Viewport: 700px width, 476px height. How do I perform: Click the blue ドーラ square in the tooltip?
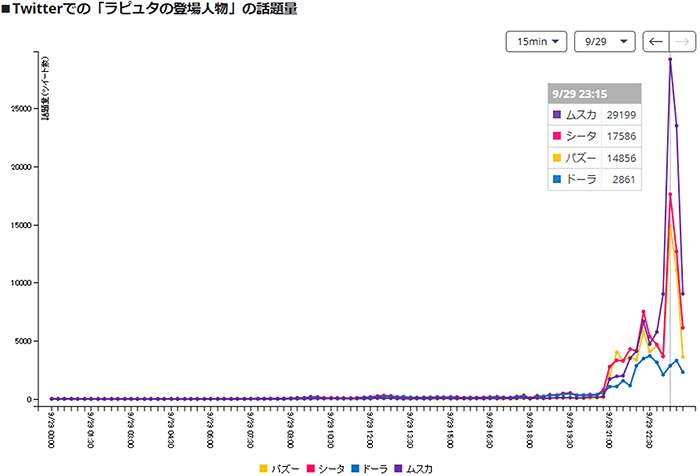(x=558, y=179)
